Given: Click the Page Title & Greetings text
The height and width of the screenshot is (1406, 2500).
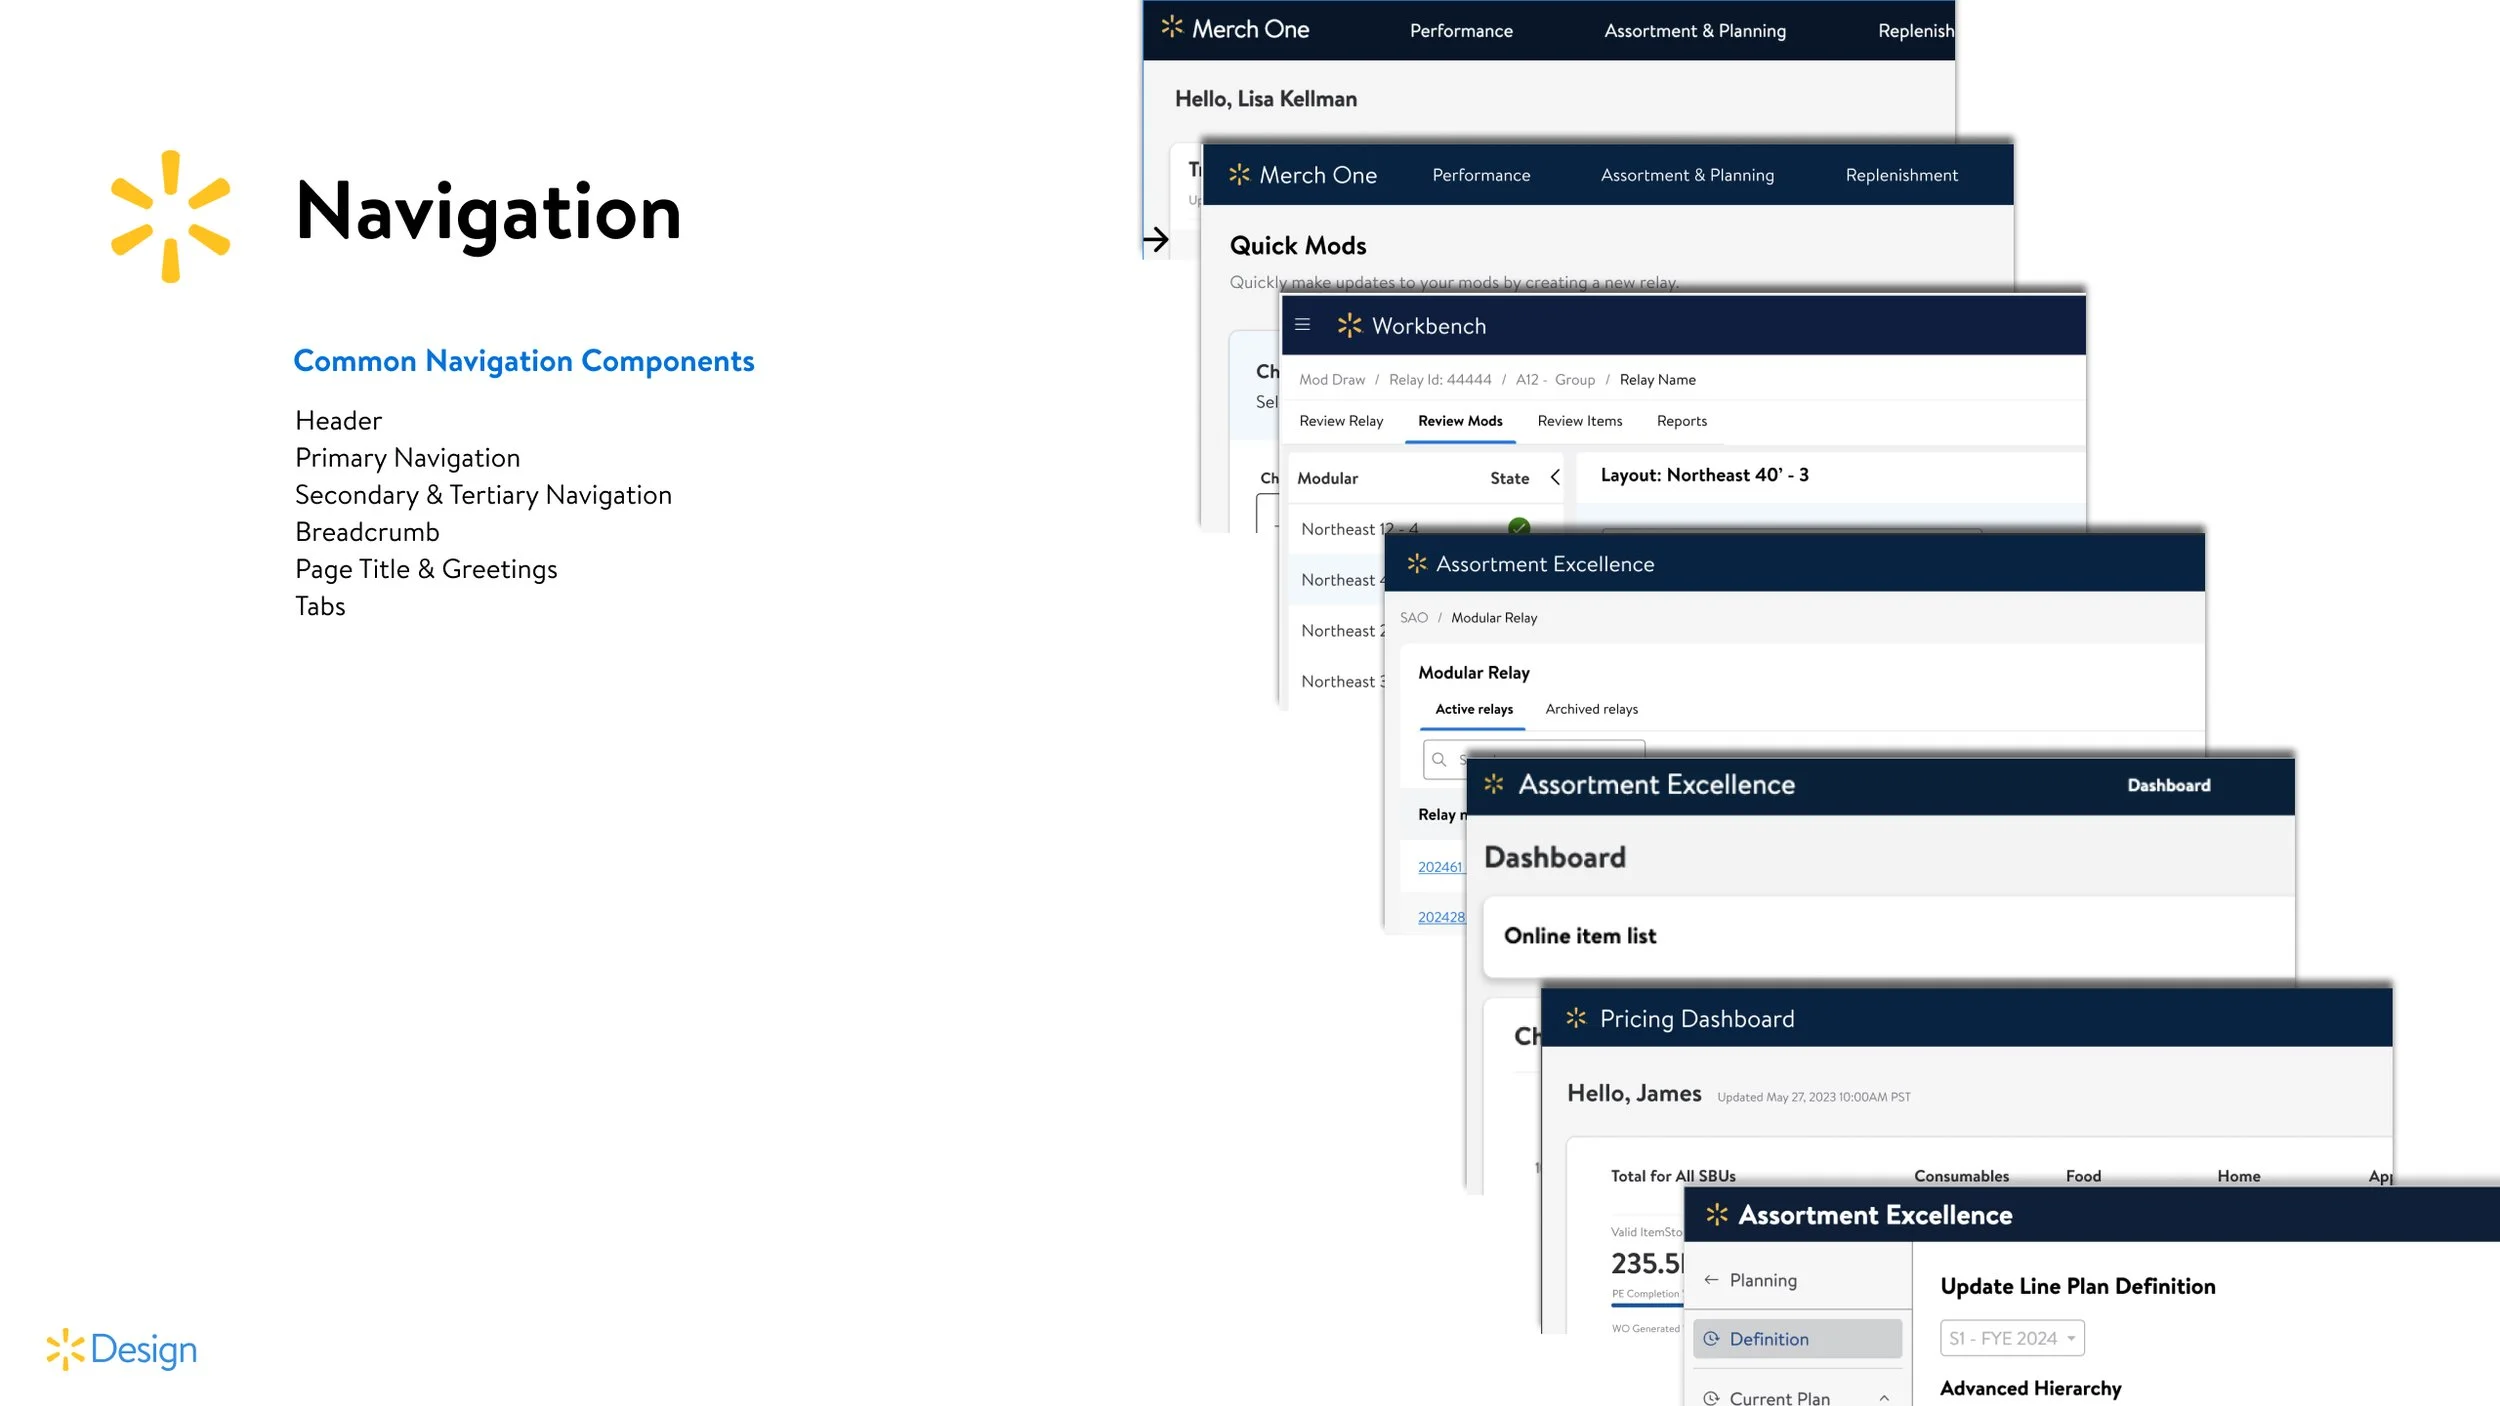Looking at the screenshot, I should click(426, 569).
